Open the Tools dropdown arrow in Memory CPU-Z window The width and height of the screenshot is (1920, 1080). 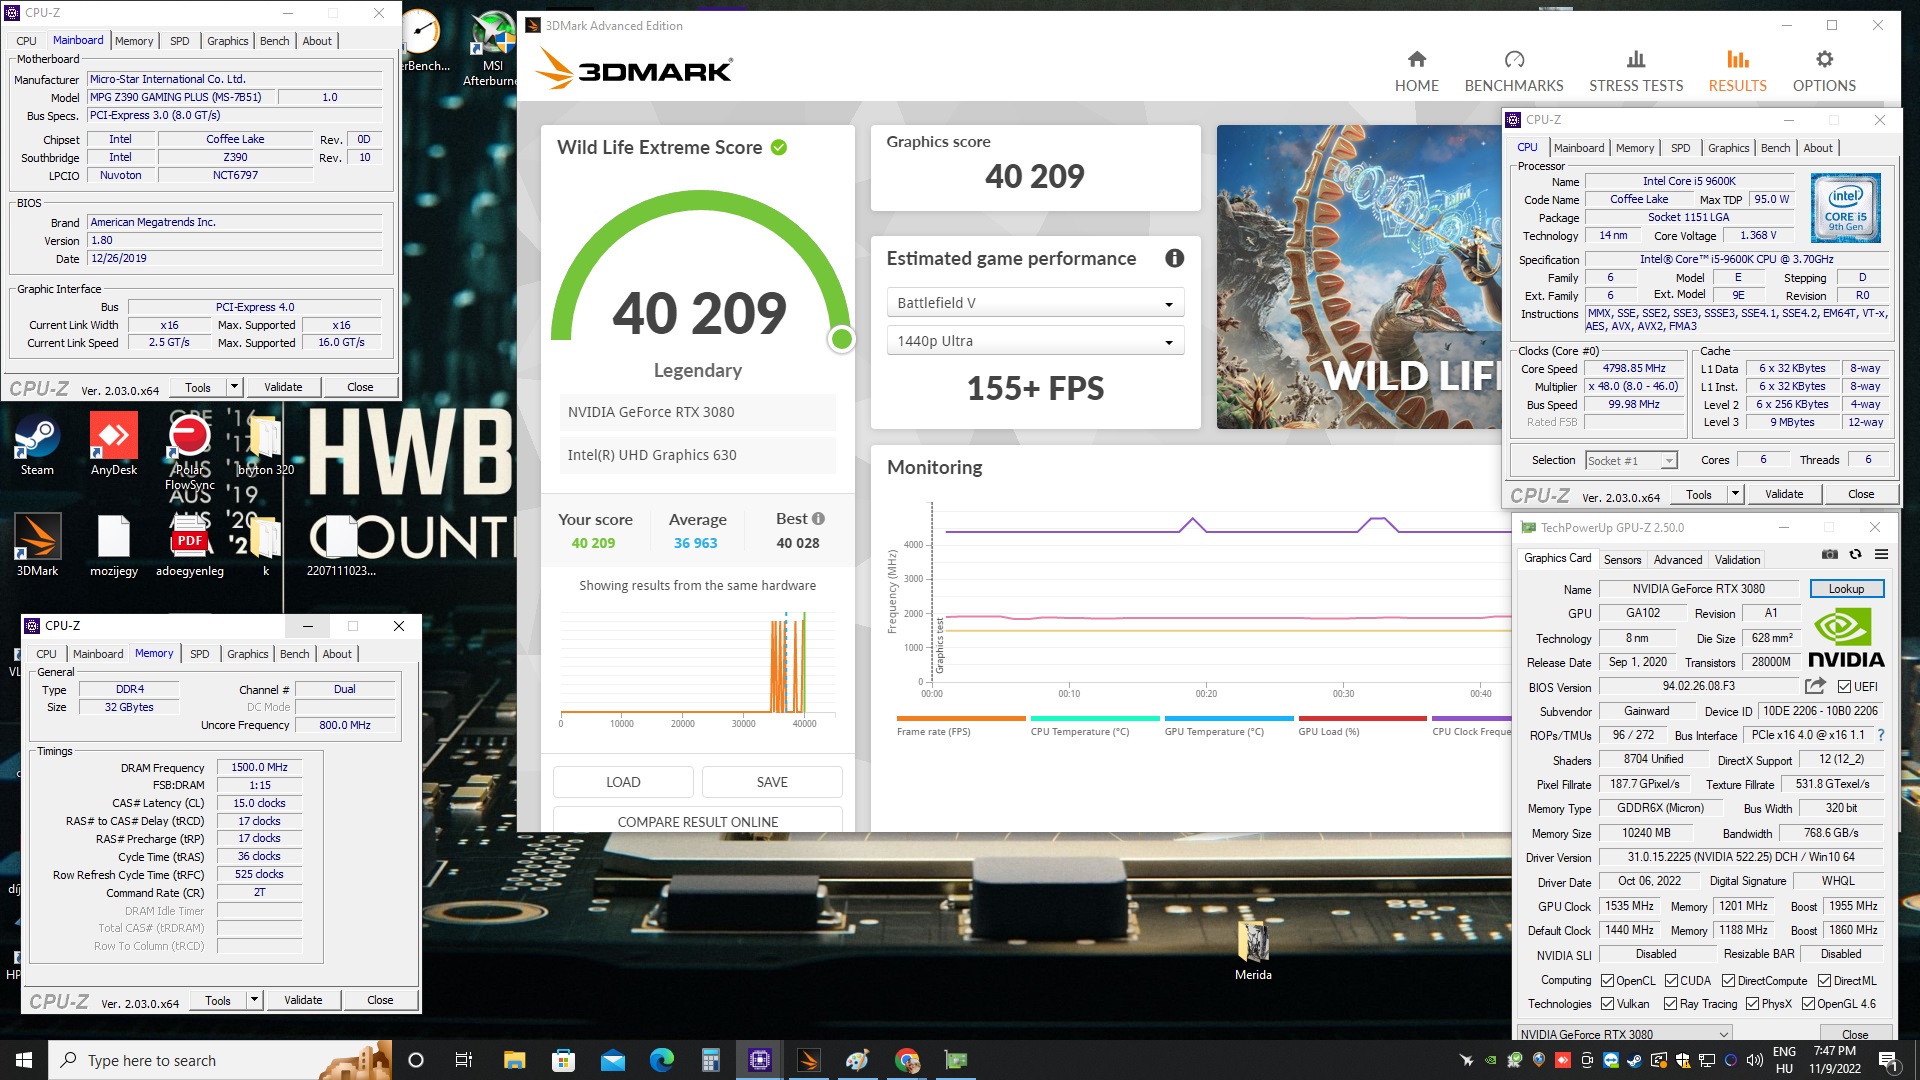tap(254, 1000)
